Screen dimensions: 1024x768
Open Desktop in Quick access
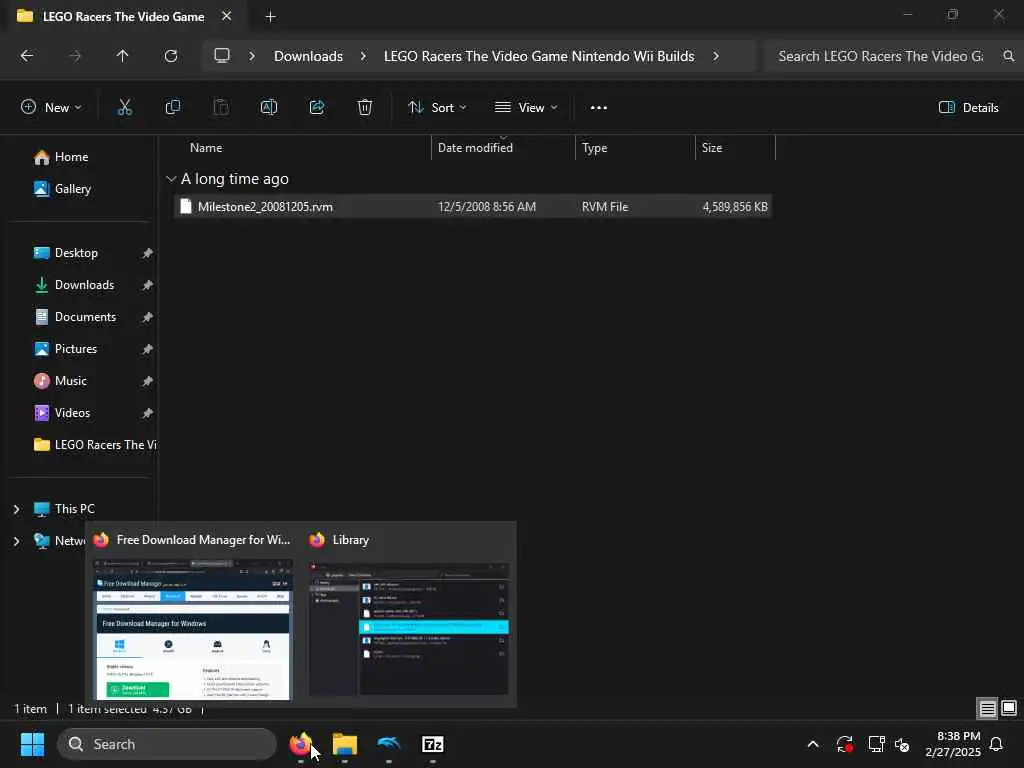tap(76, 253)
